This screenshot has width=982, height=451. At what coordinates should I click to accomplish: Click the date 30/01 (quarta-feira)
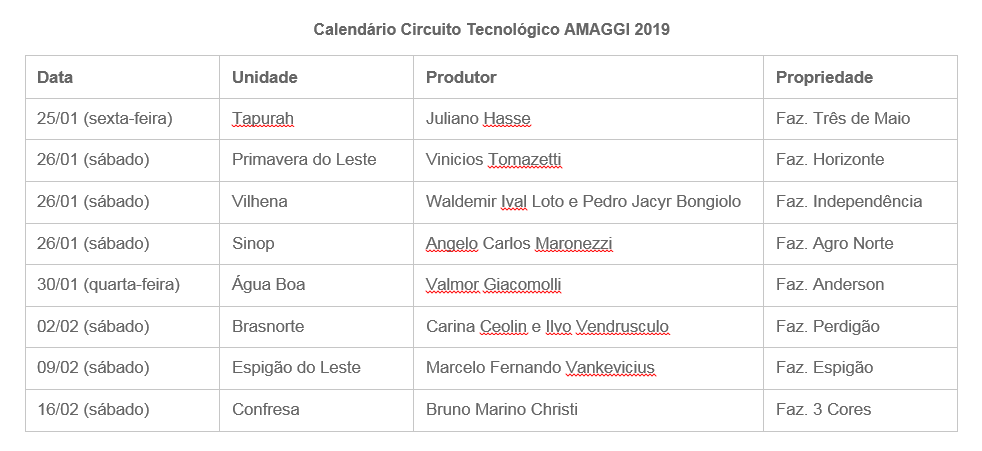108,284
